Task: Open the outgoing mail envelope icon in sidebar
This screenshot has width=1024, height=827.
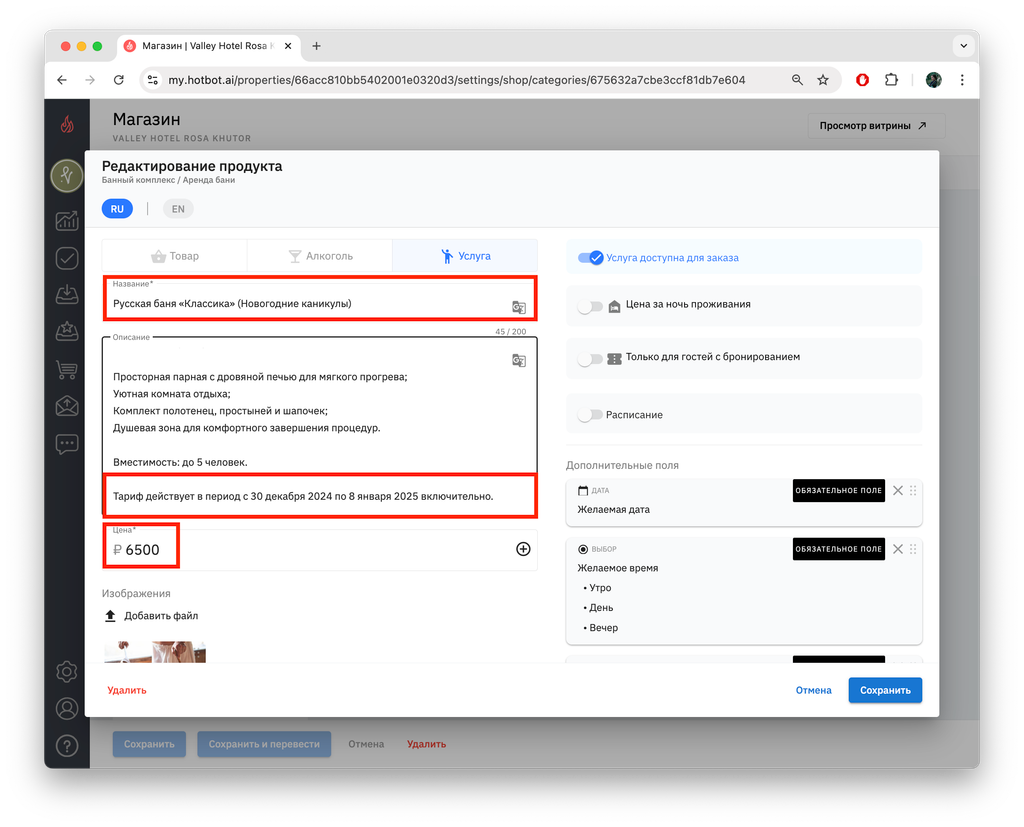Action: tap(67, 406)
